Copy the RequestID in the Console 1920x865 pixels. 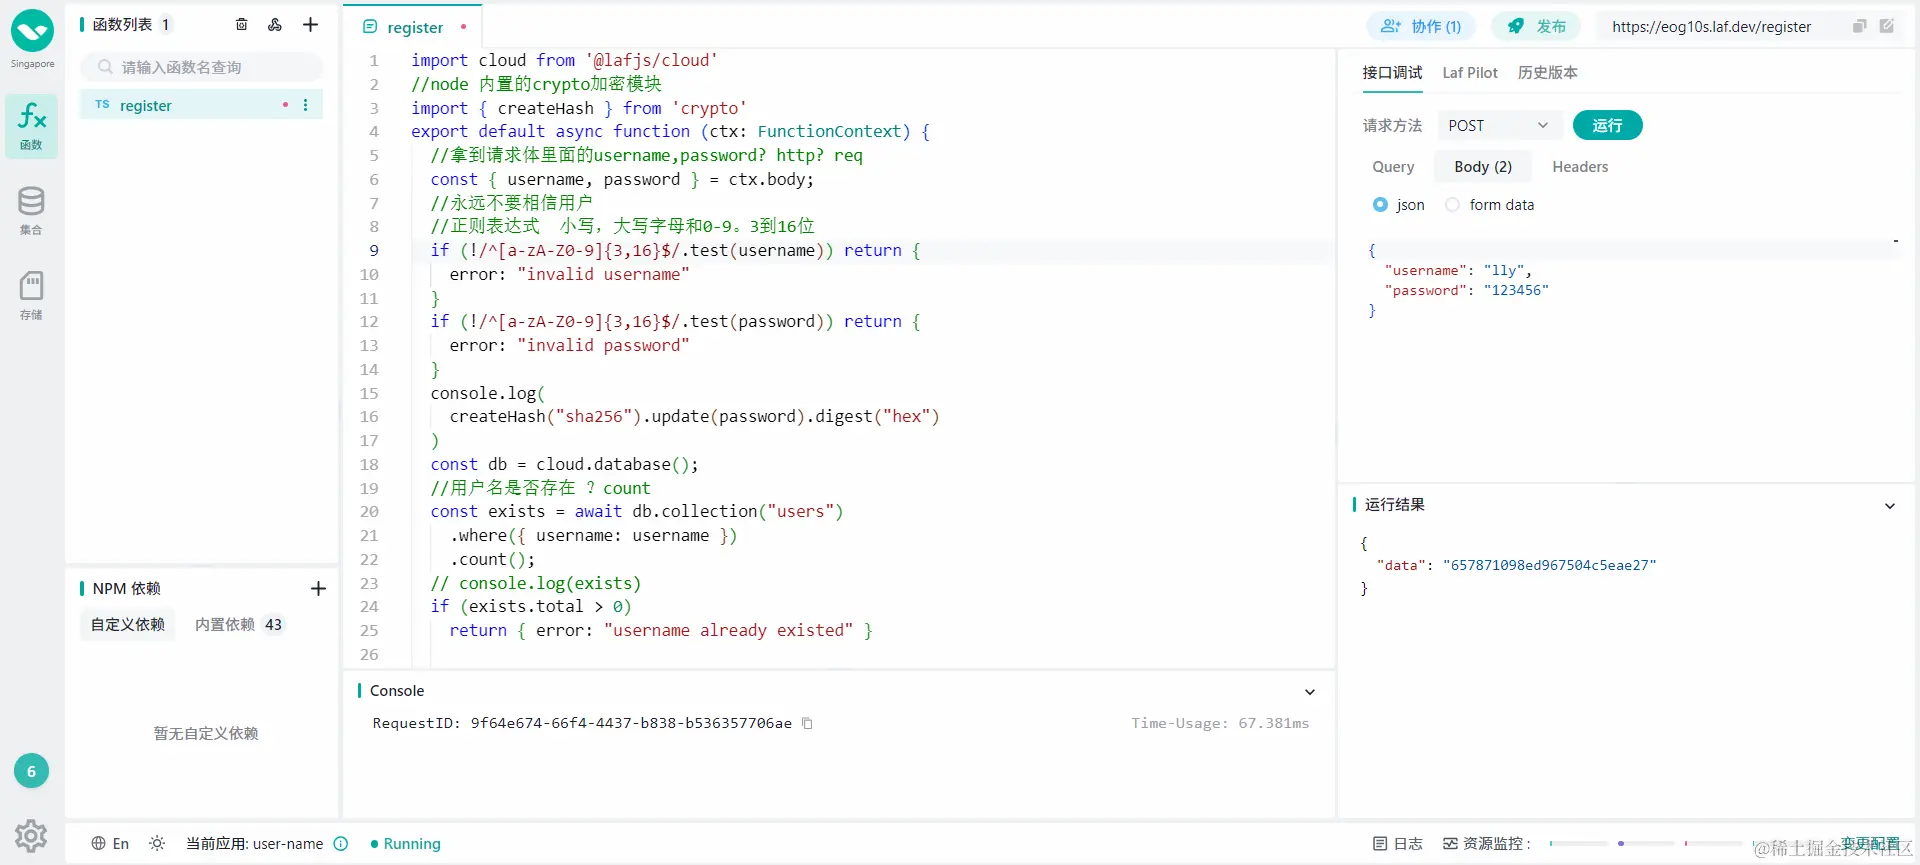point(807,723)
